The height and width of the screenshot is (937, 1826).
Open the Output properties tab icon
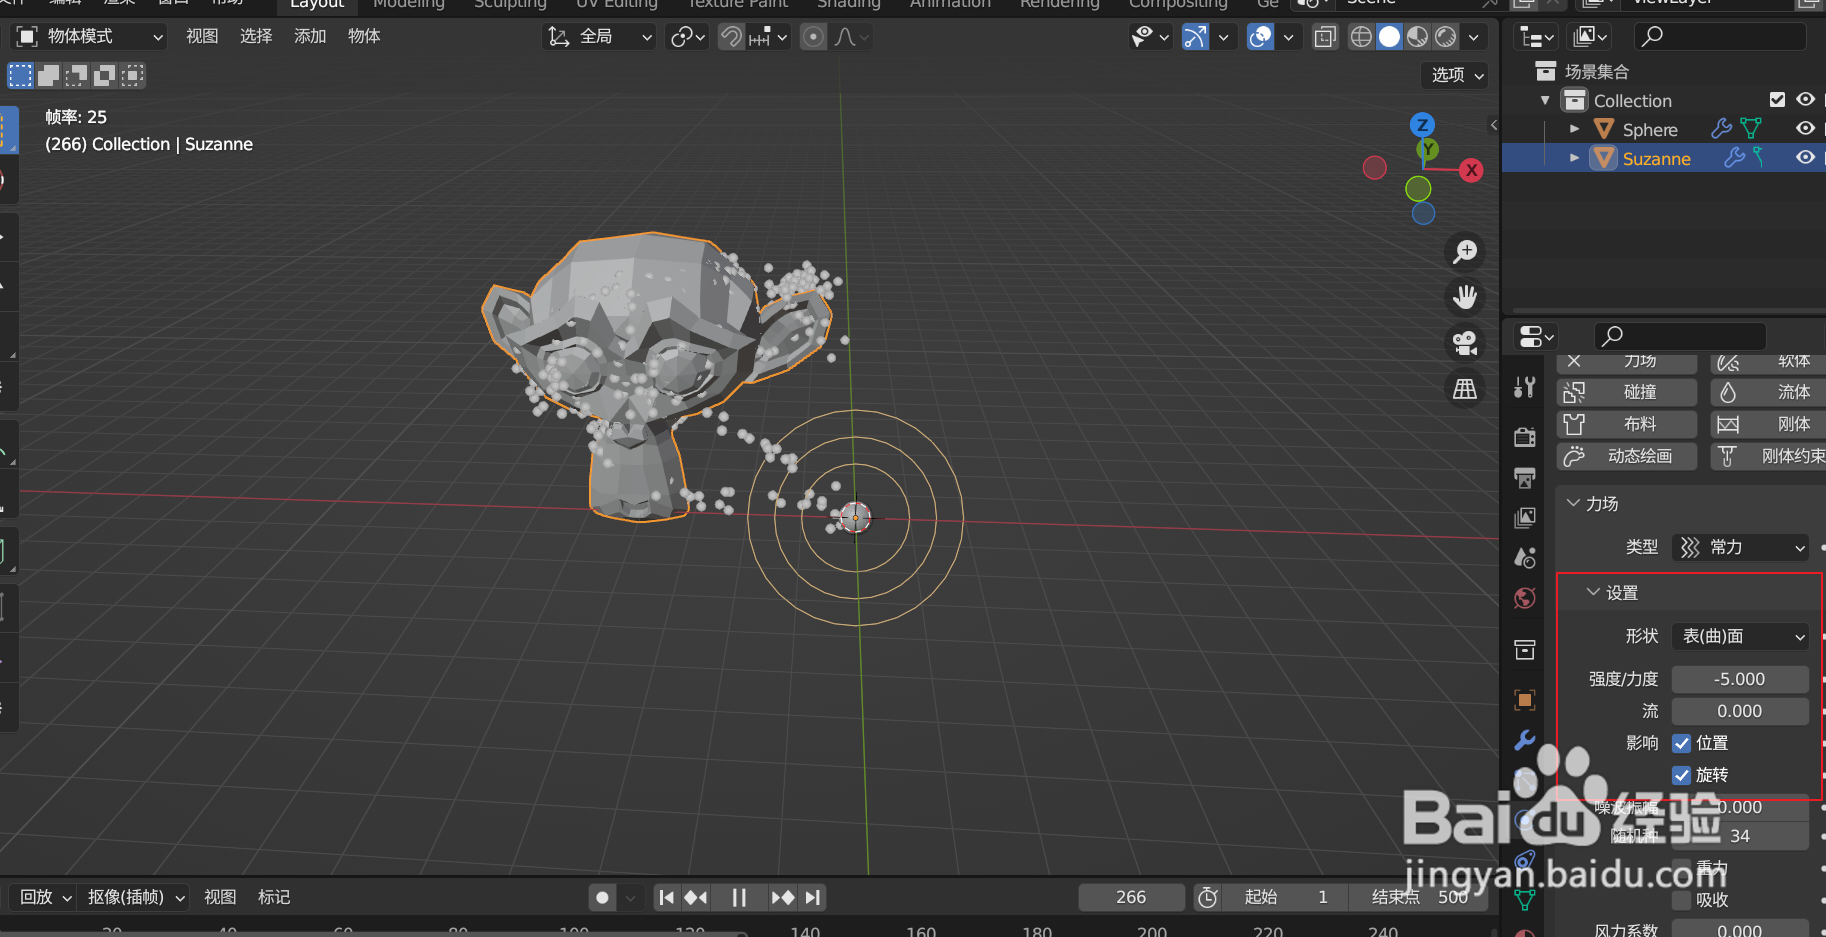(x=1525, y=478)
